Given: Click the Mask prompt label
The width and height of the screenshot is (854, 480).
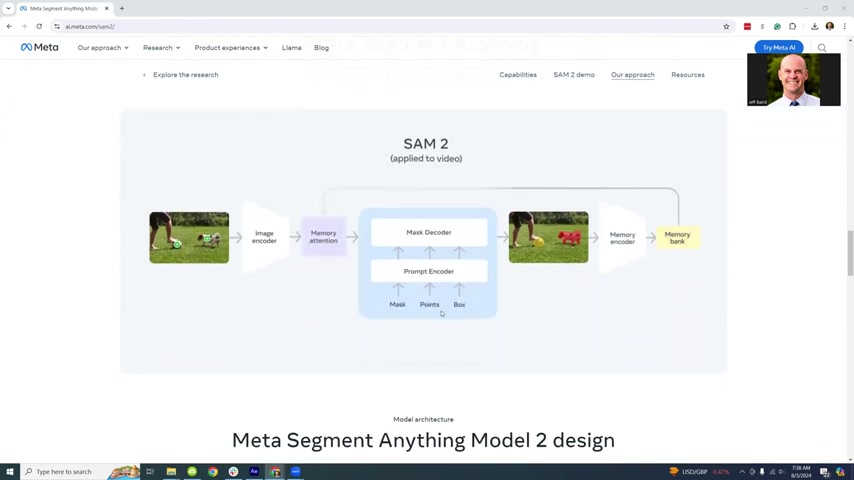Looking at the screenshot, I should [x=398, y=305].
